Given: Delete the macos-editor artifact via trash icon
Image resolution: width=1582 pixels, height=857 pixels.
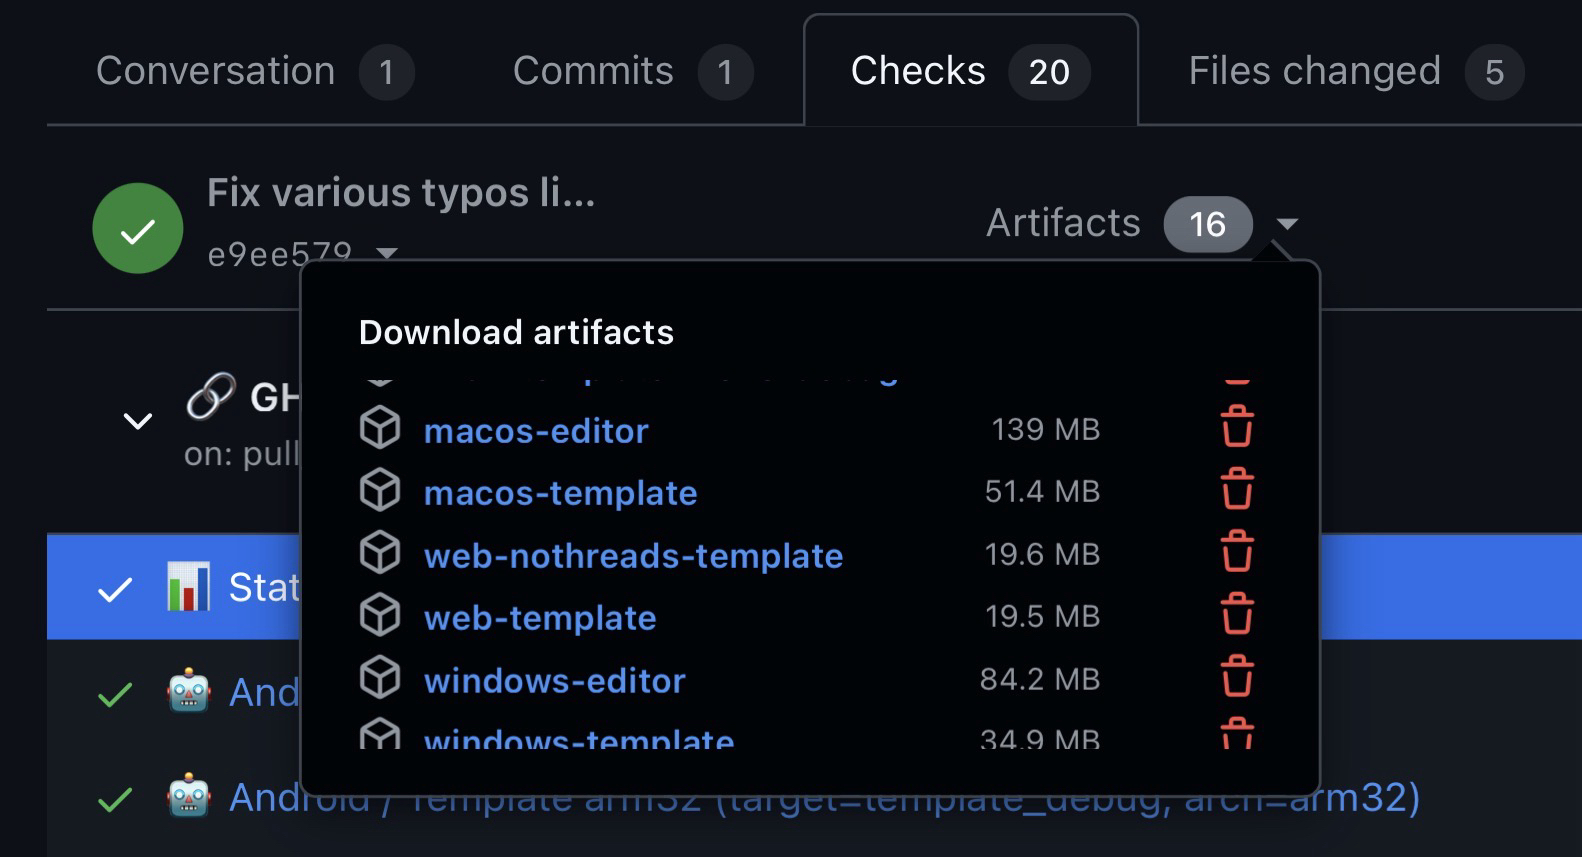Looking at the screenshot, I should coord(1236,428).
